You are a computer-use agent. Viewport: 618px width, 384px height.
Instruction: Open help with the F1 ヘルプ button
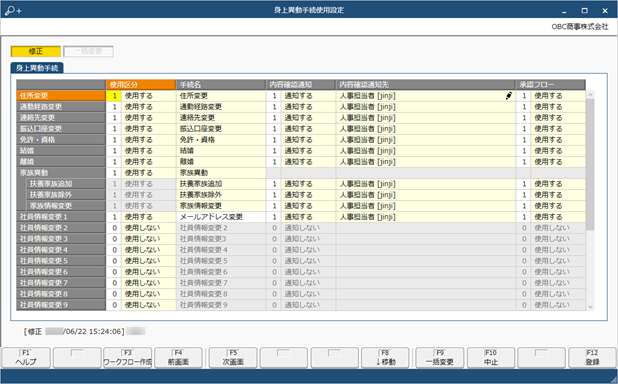[x=26, y=358]
